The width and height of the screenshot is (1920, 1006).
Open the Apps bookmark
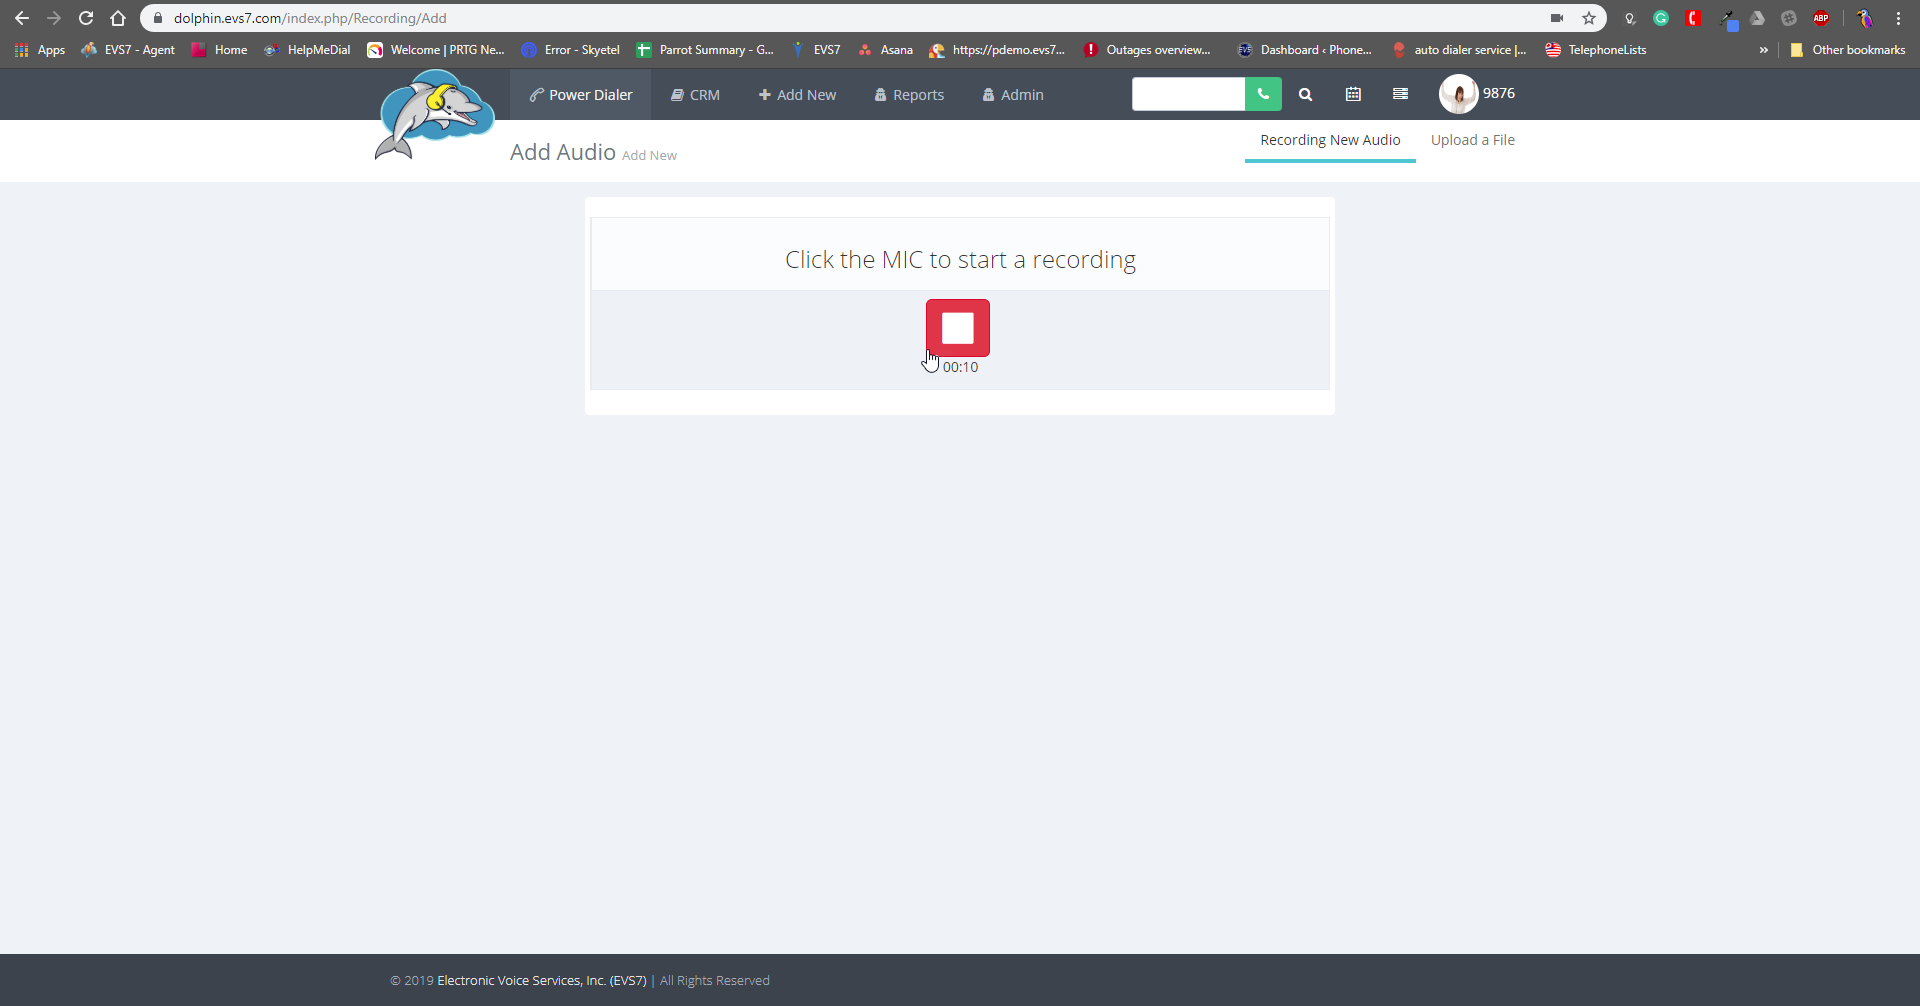40,50
